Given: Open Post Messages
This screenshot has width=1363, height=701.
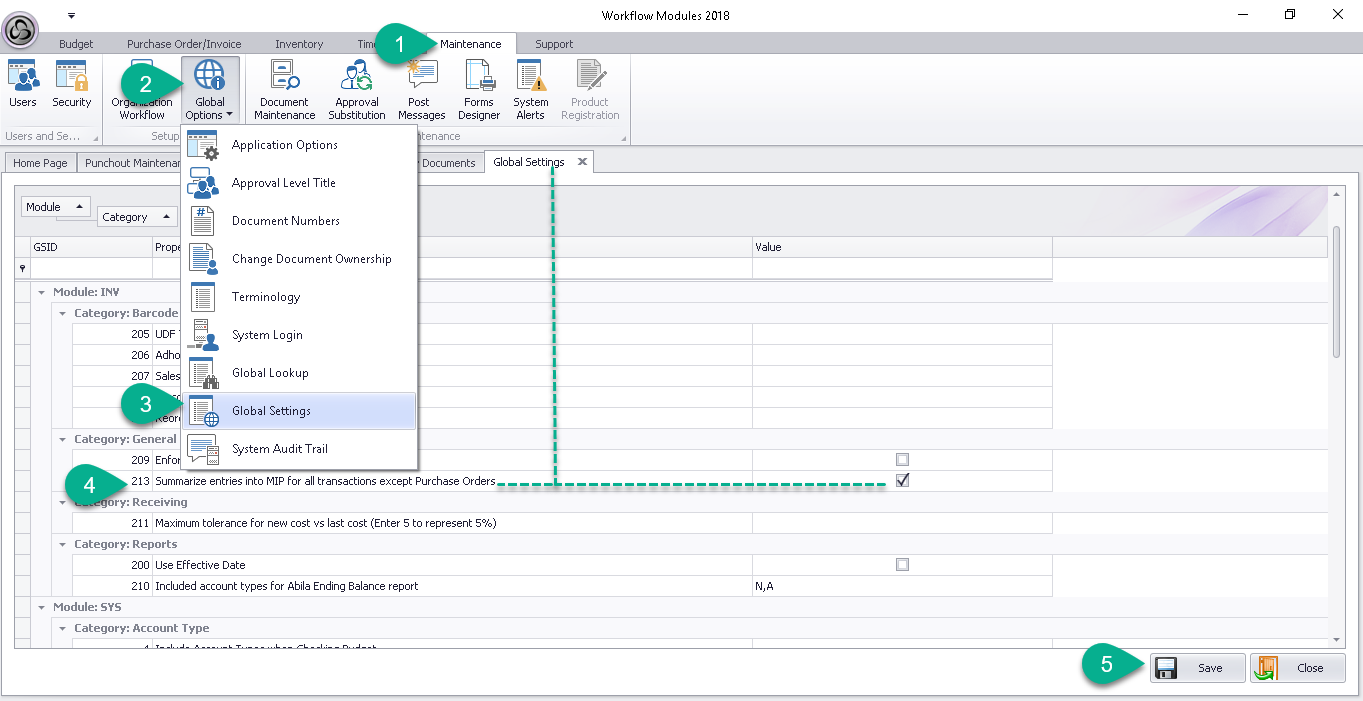Looking at the screenshot, I should [421, 90].
